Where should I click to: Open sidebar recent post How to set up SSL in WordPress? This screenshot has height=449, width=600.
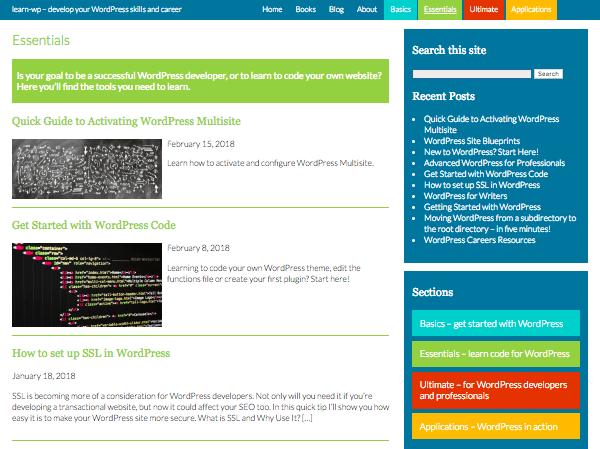tap(482, 185)
